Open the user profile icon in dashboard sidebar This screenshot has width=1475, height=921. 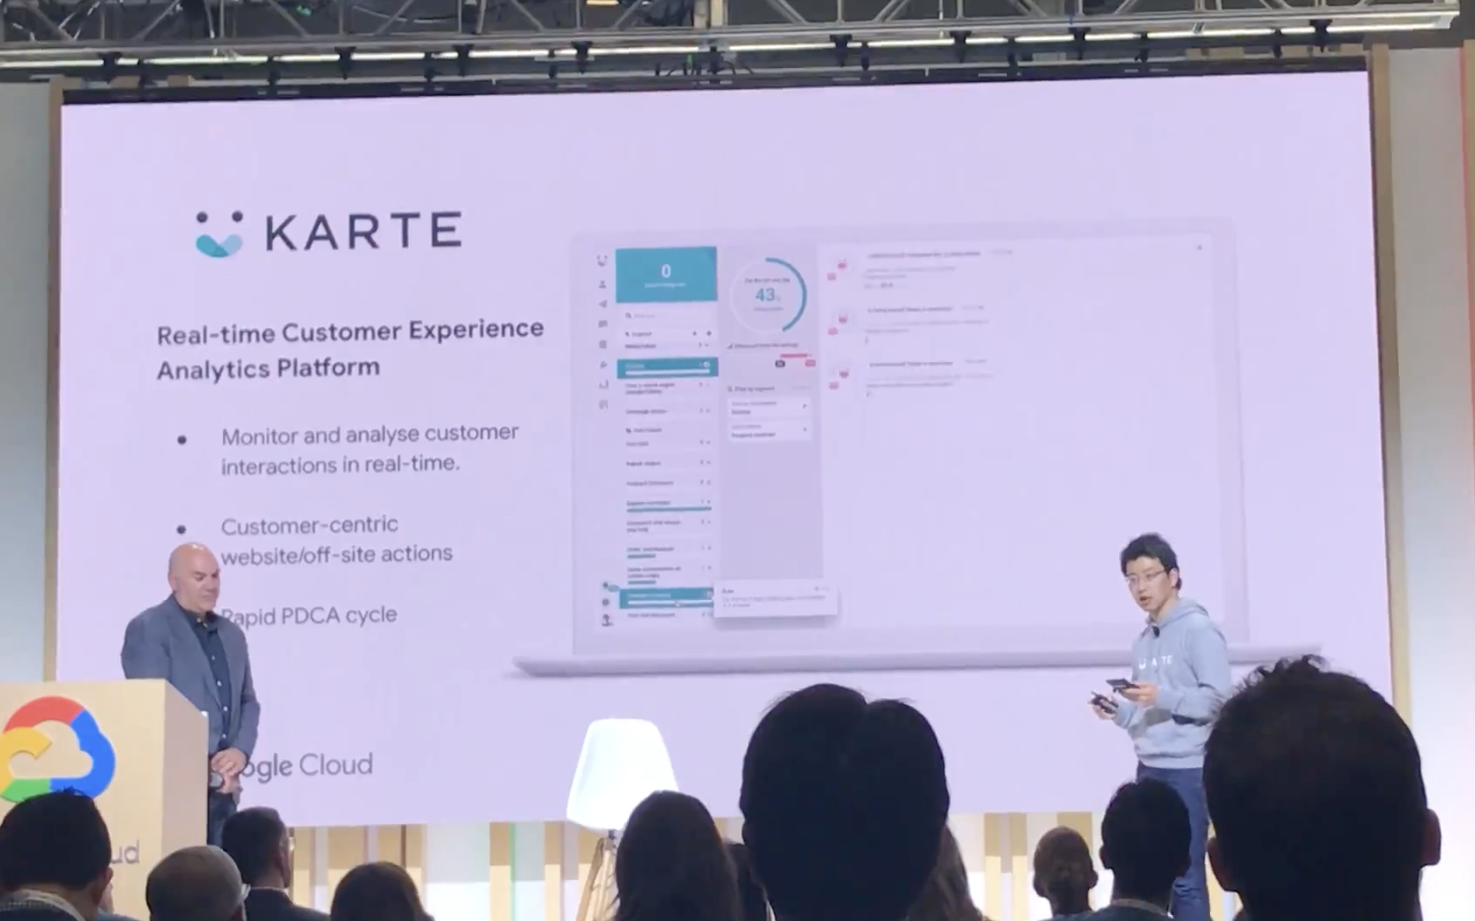coord(602,284)
